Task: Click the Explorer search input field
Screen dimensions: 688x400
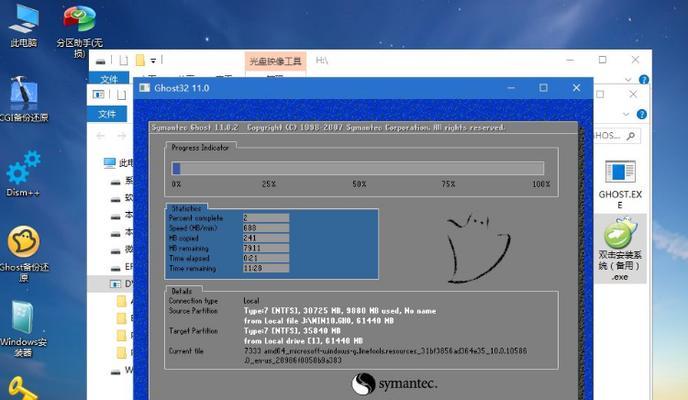Action: point(617,136)
